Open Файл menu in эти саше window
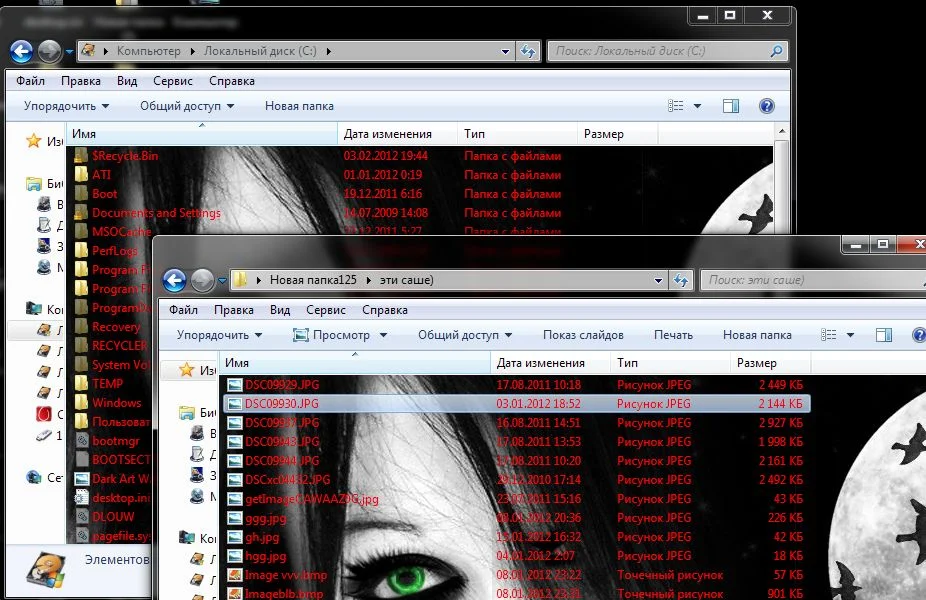Viewport: 926px width, 600px height. click(183, 310)
